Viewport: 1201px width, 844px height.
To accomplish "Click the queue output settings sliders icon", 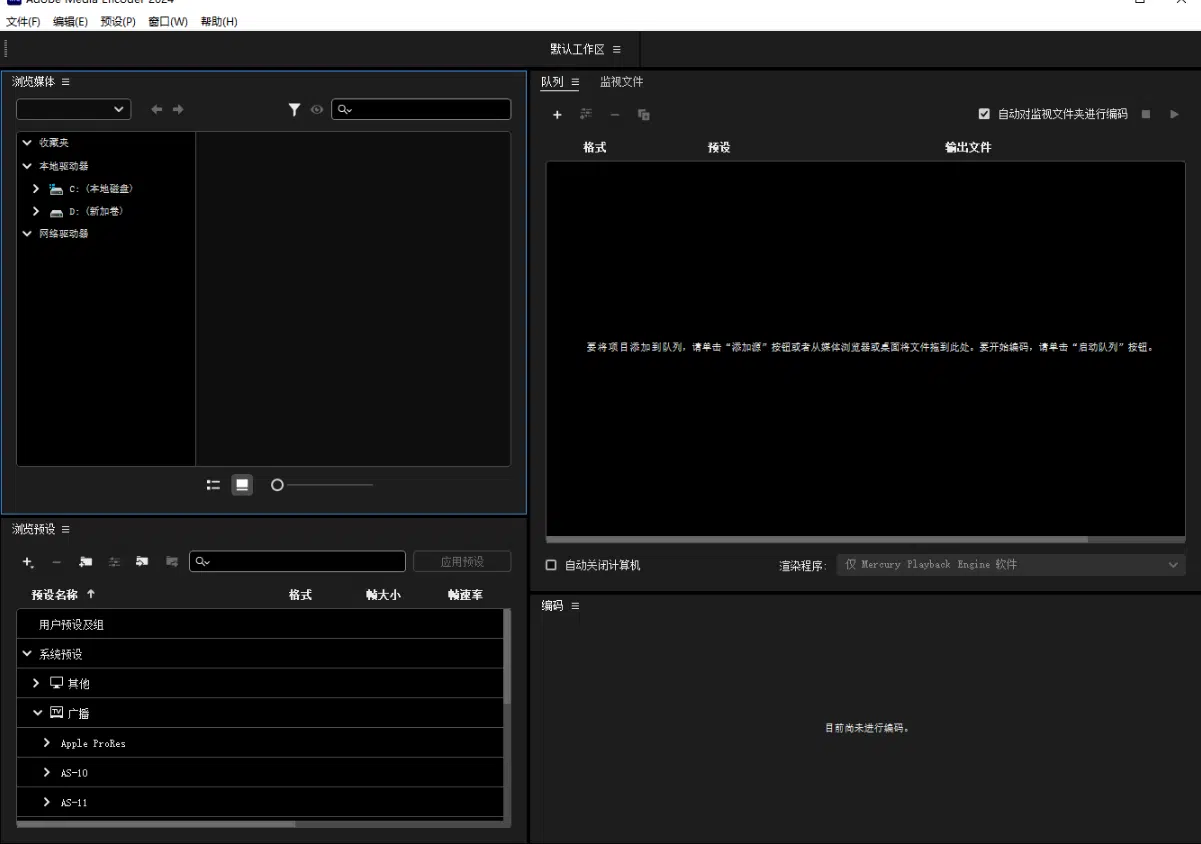I will point(587,115).
